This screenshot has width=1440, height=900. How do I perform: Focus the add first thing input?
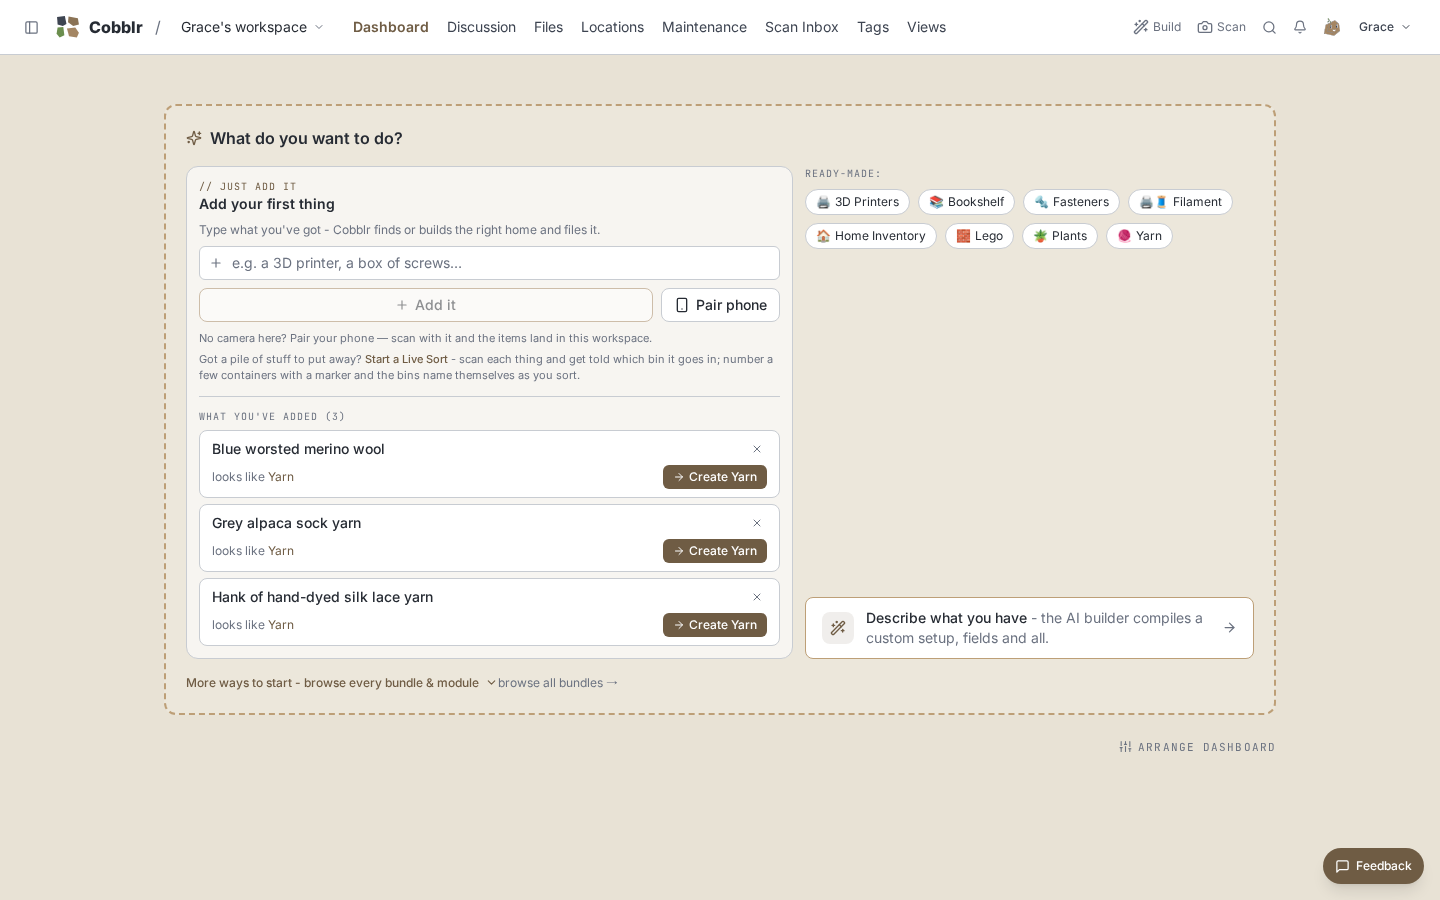click(x=489, y=263)
